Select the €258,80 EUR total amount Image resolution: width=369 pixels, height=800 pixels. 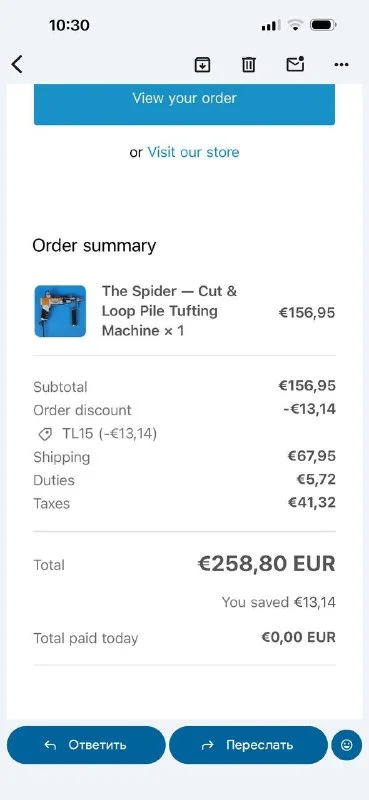point(266,564)
